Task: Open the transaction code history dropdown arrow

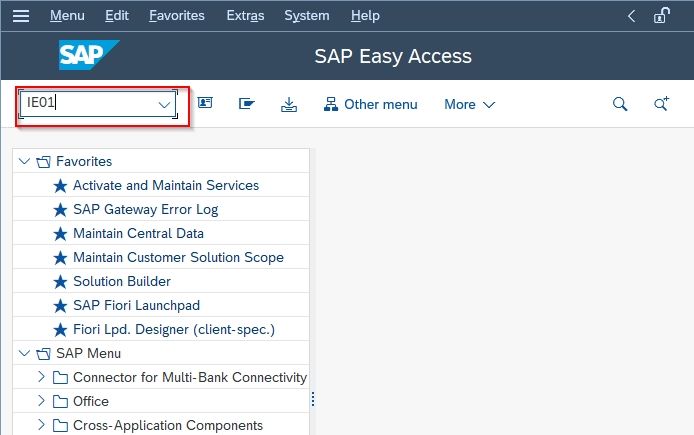Action: point(164,104)
